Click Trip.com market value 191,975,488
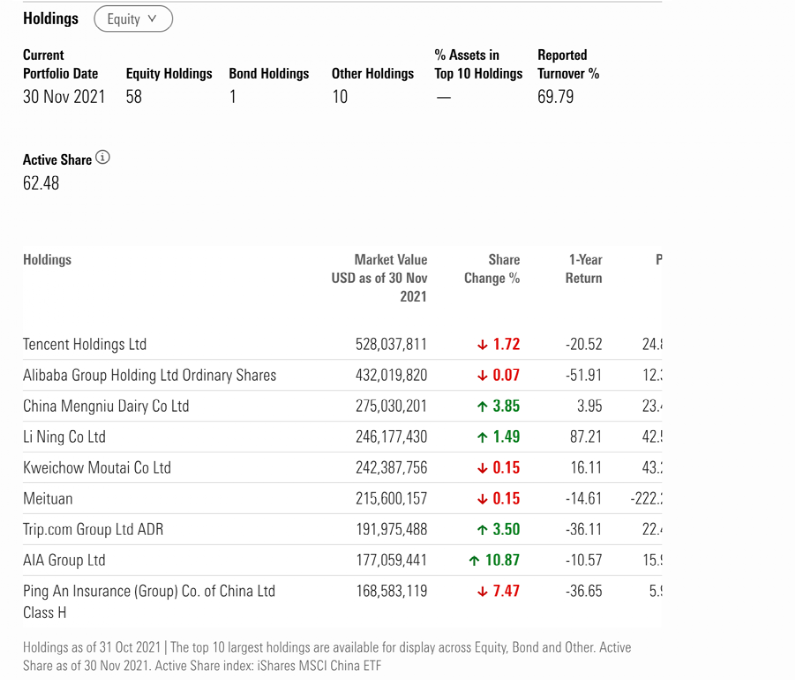The image size is (795, 680). (x=391, y=529)
